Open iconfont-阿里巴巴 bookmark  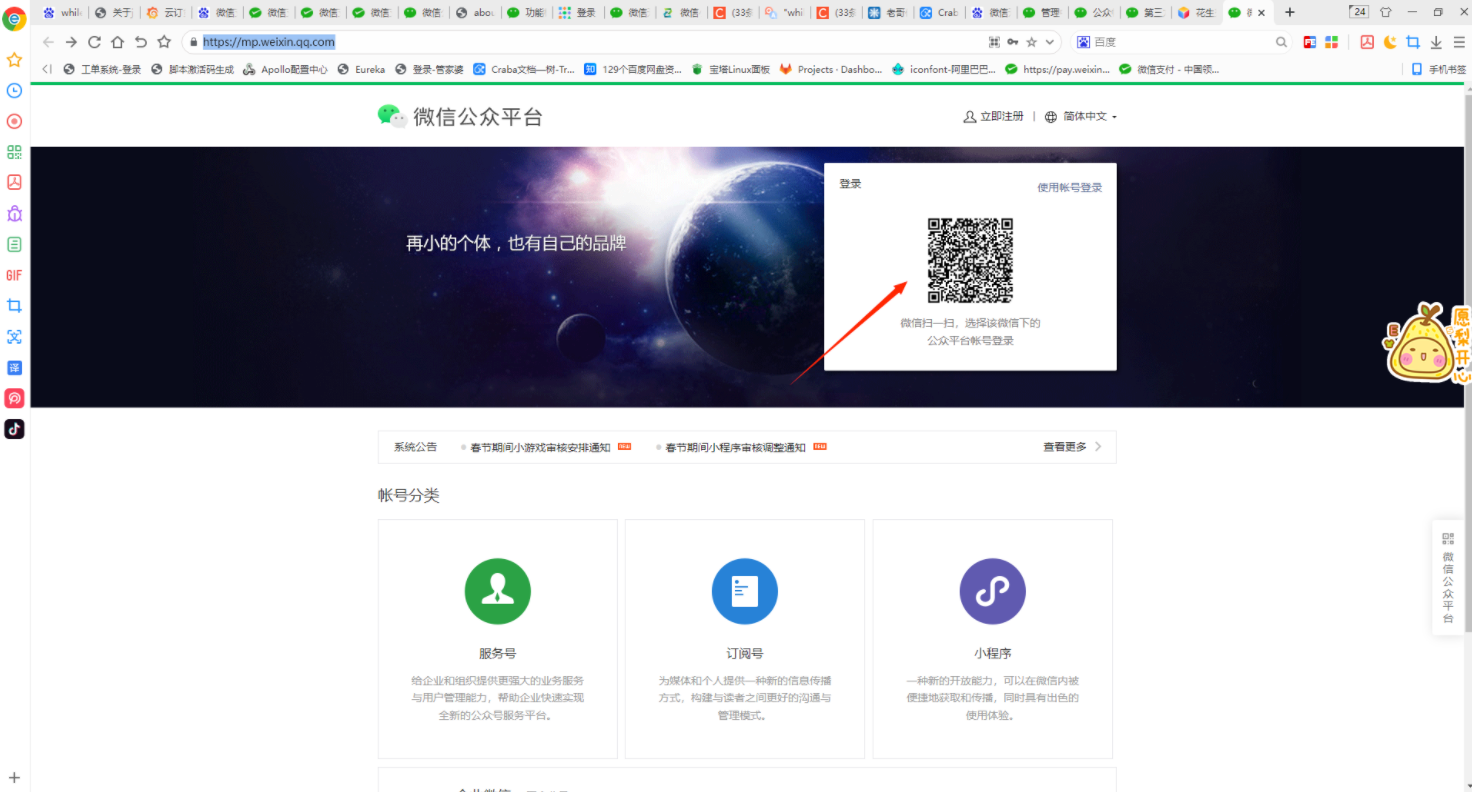[x=943, y=69]
